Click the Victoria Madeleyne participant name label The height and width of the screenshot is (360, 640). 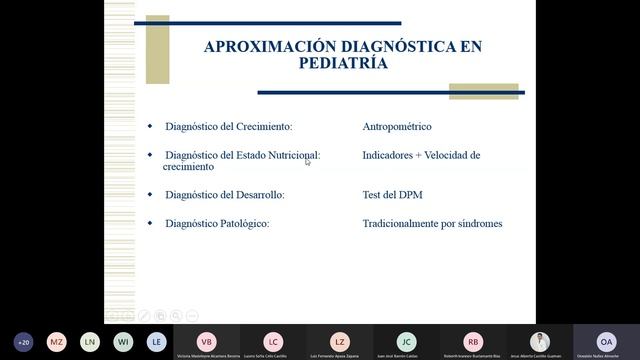209,356
